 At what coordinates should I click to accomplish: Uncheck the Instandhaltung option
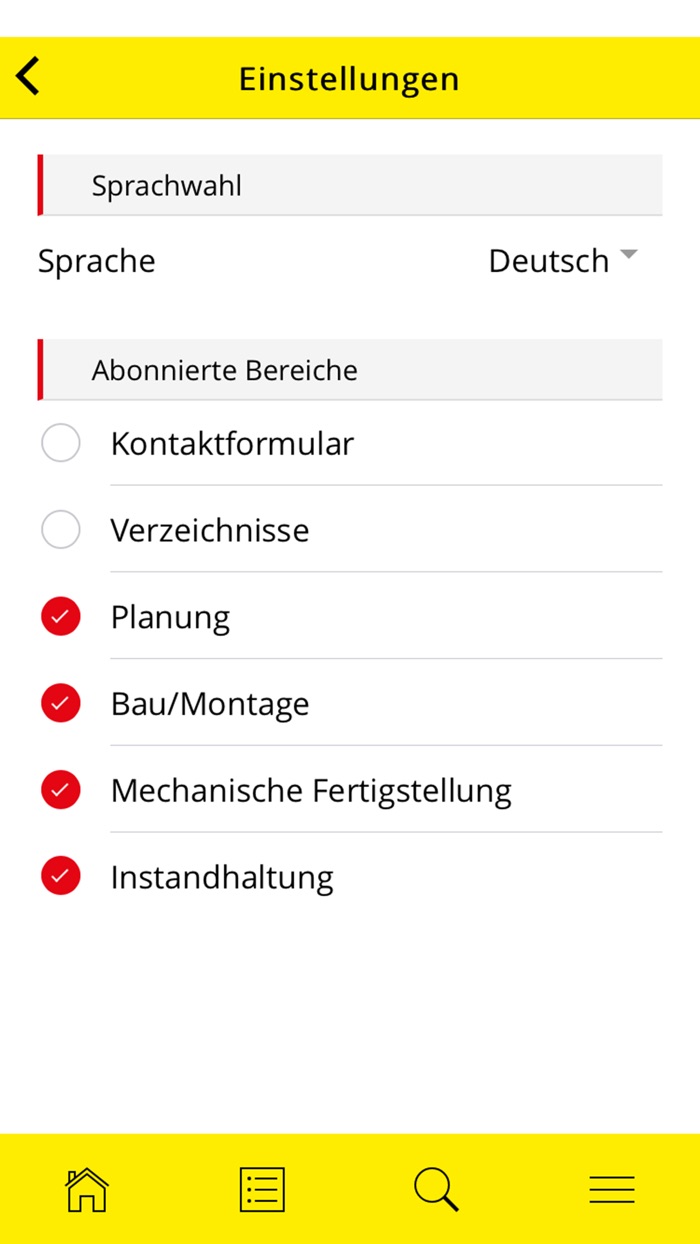point(60,876)
